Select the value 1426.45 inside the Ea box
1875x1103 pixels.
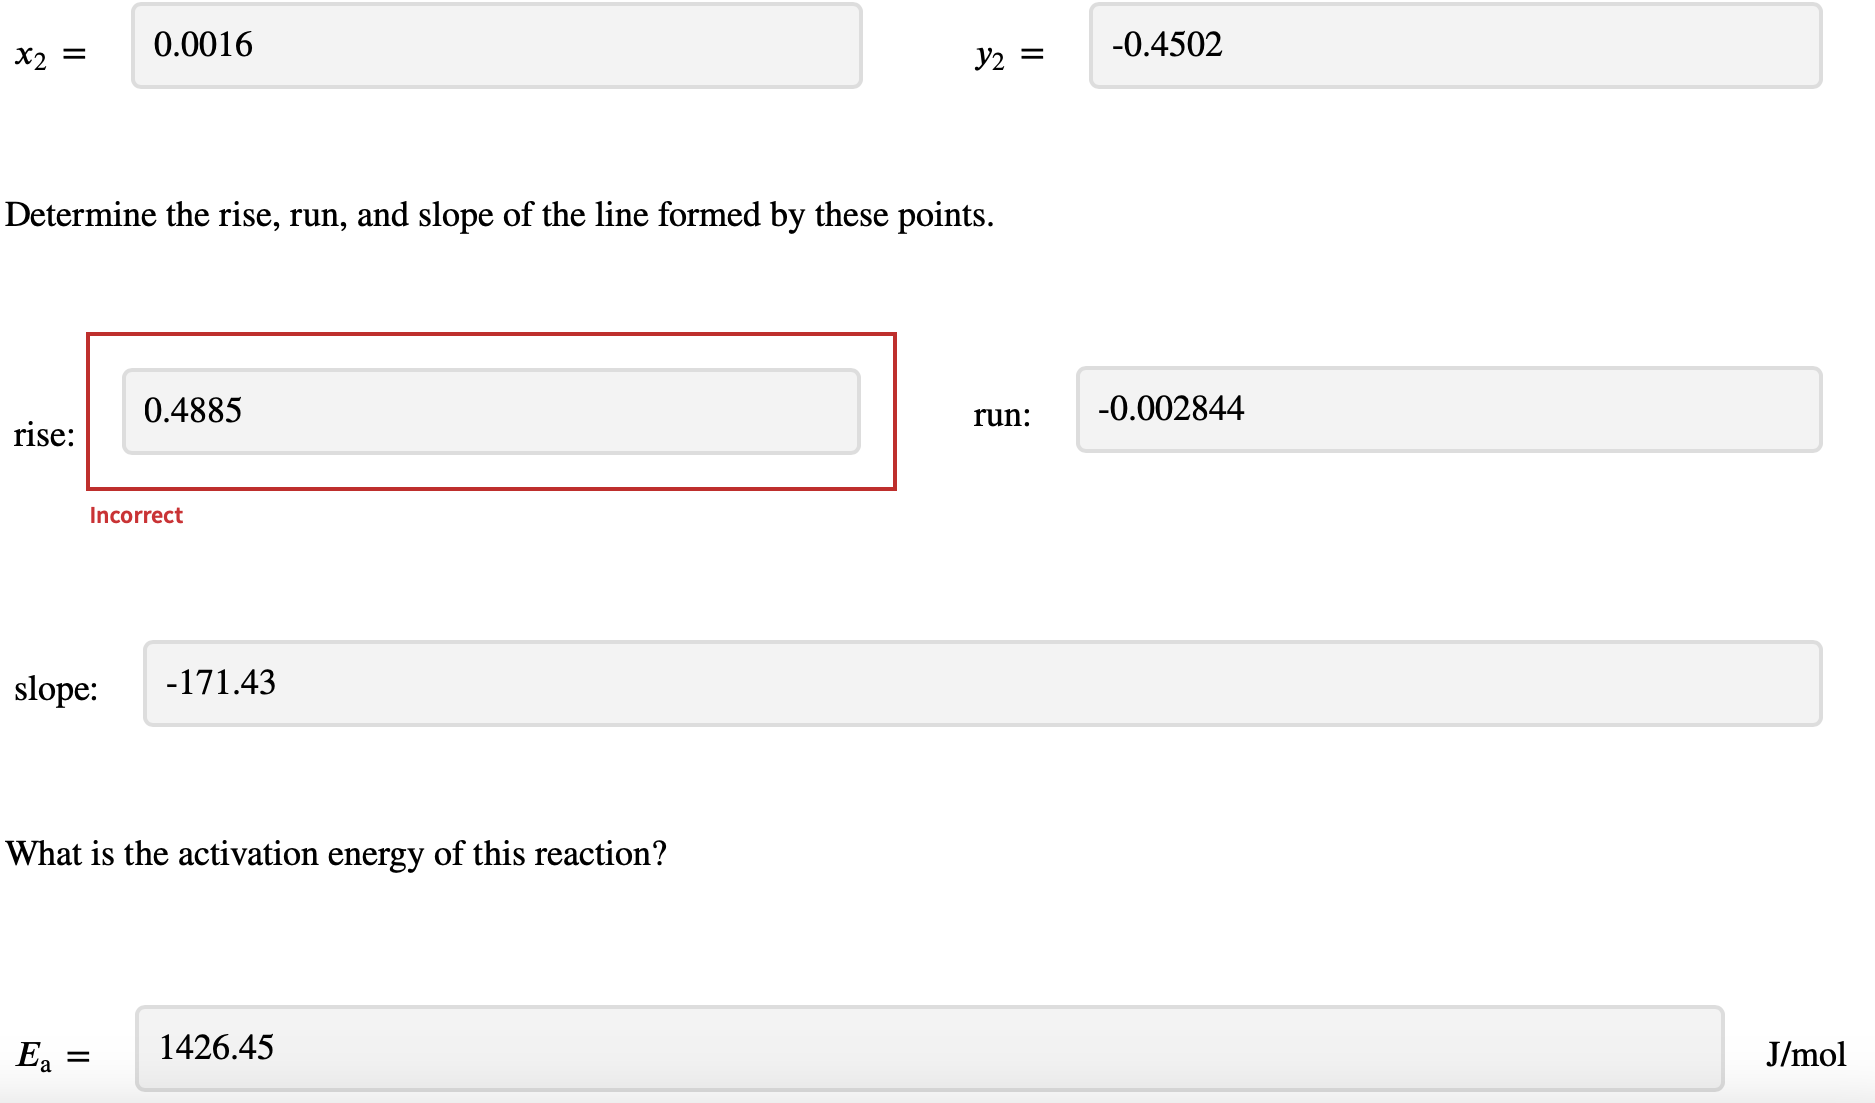click(217, 1047)
